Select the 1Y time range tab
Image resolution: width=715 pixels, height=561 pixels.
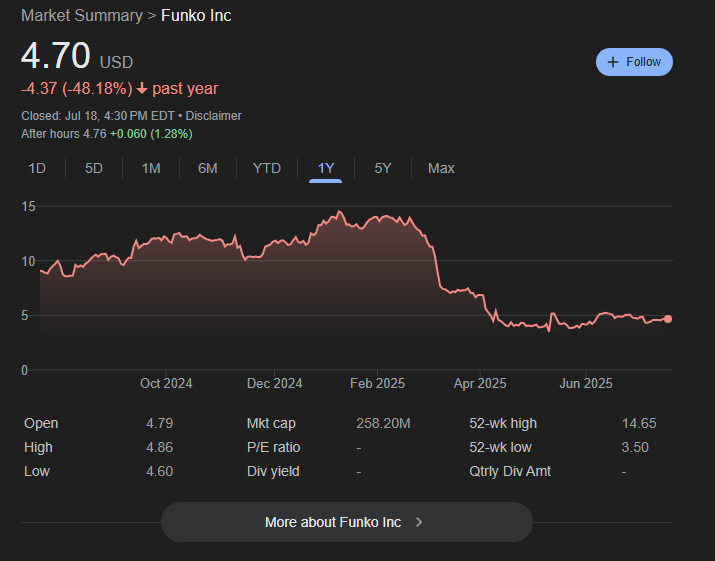coord(326,168)
